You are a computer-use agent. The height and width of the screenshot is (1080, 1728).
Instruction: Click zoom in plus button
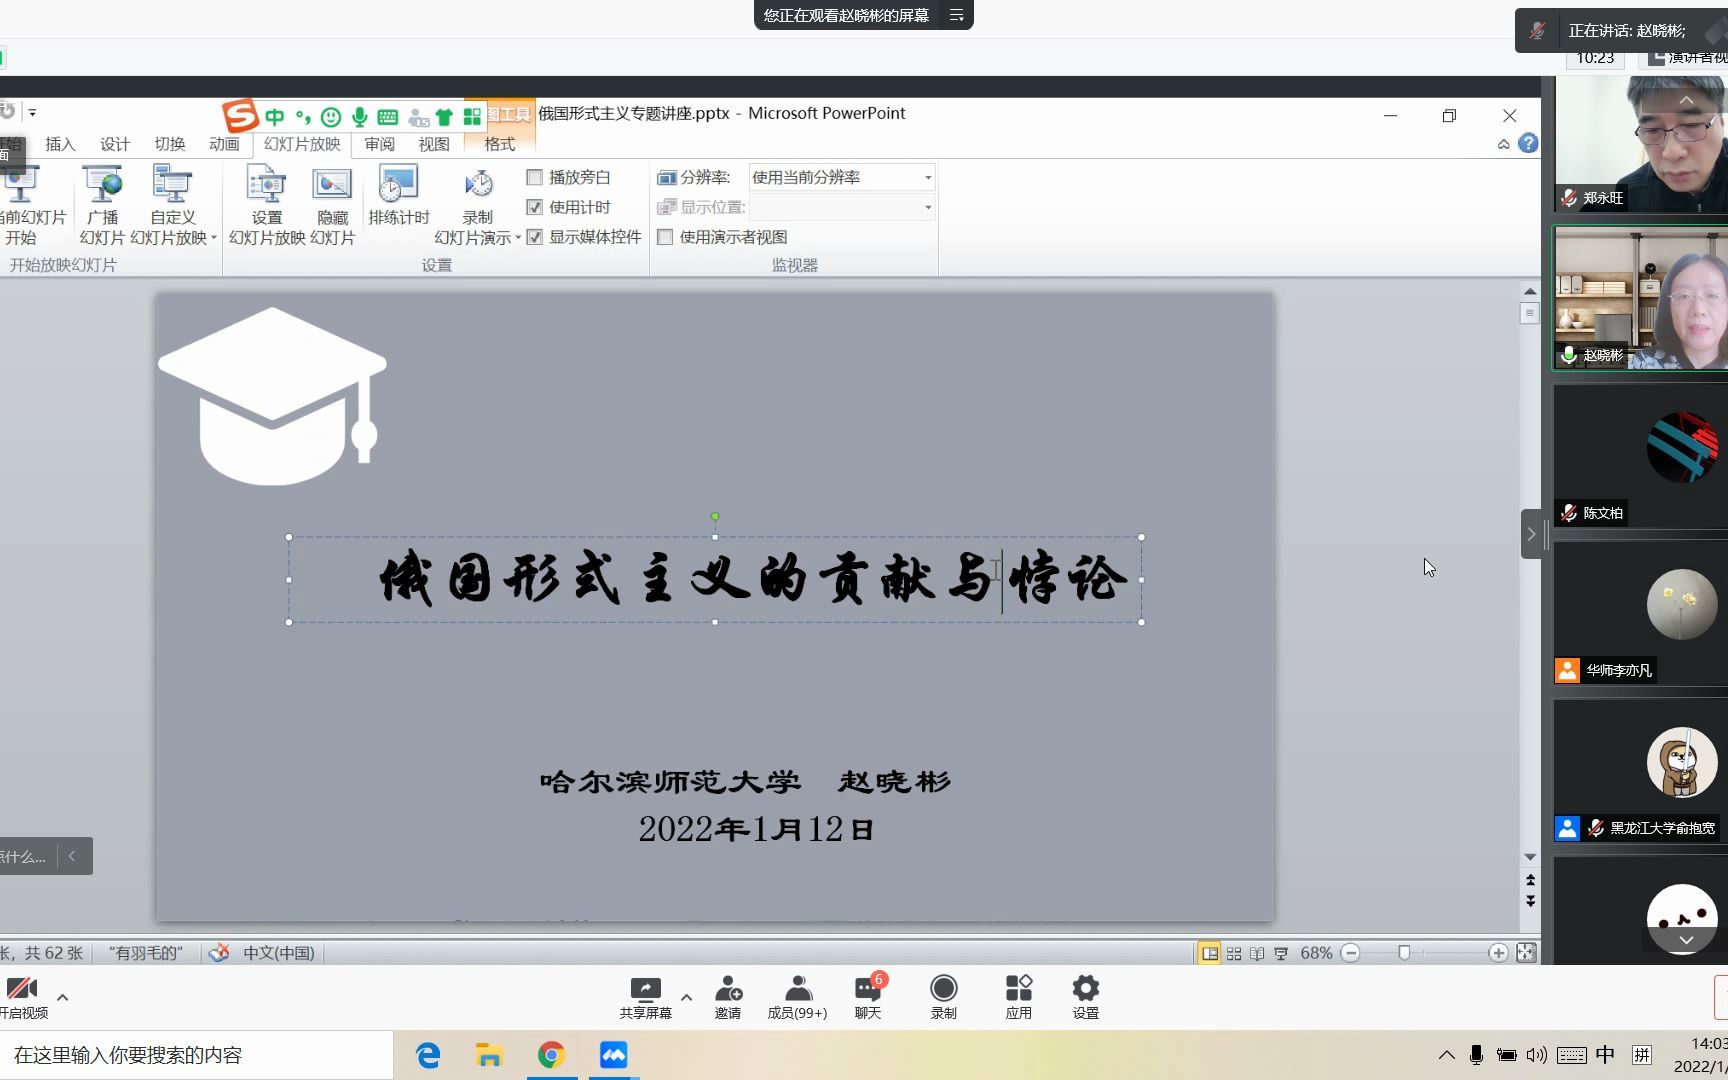pyautogui.click(x=1498, y=953)
